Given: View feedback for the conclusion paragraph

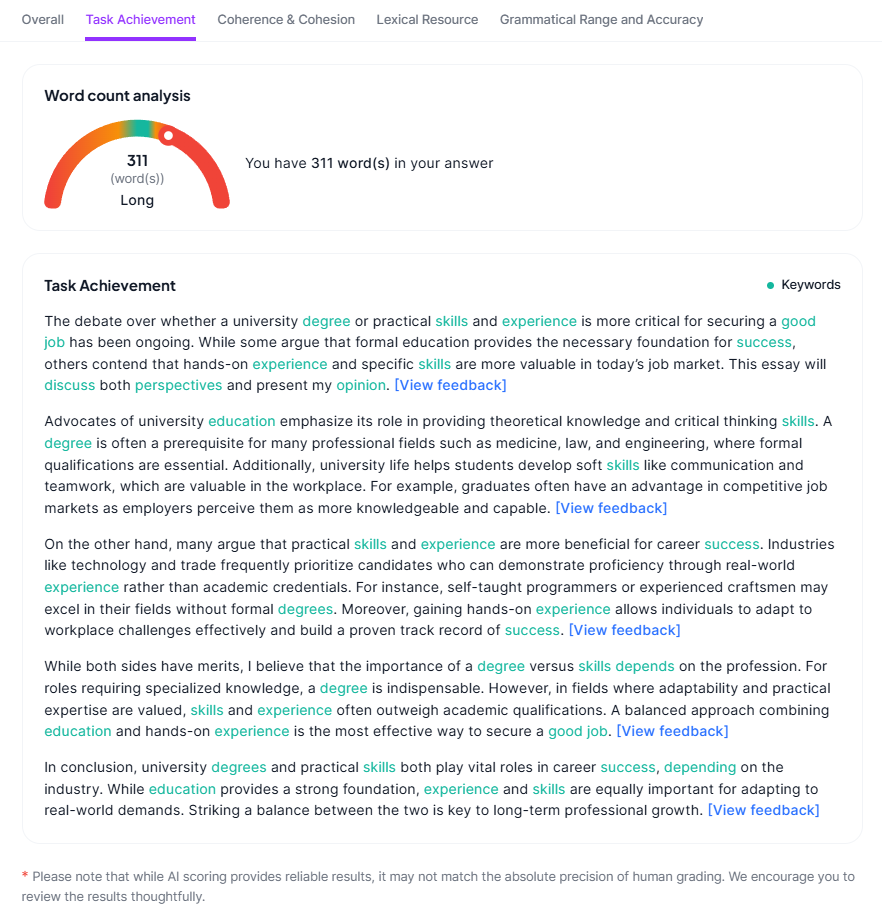Looking at the screenshot, I should (x=763, y=810).
